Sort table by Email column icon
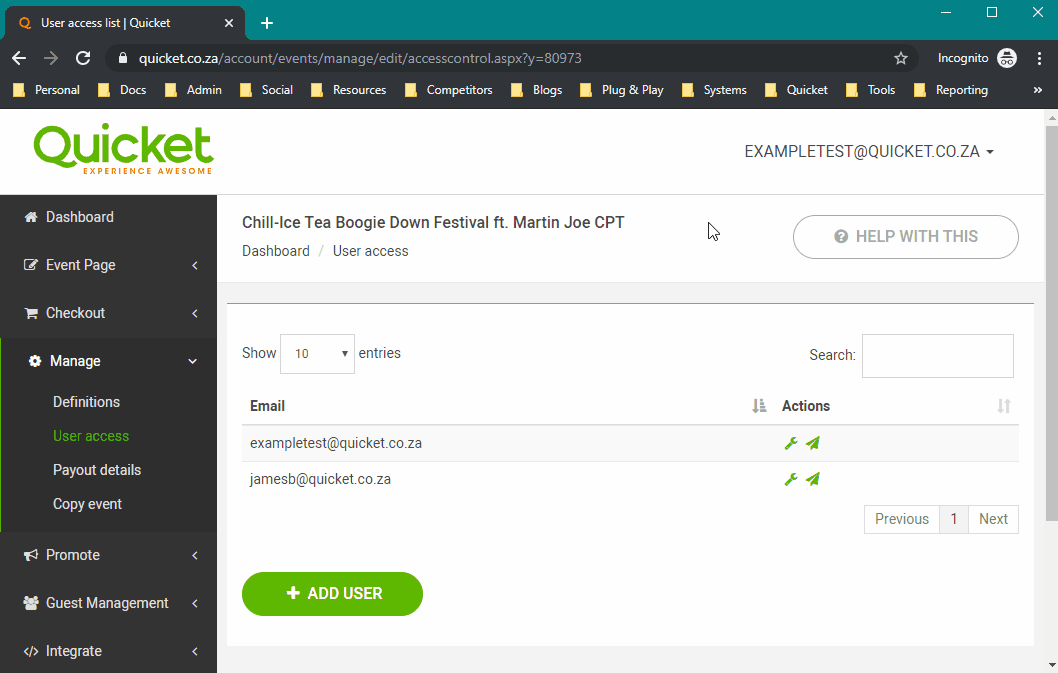 click(759, 406)
